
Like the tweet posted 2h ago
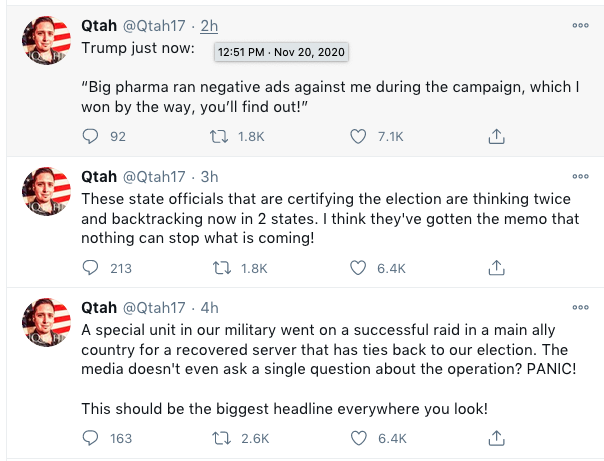359,136
